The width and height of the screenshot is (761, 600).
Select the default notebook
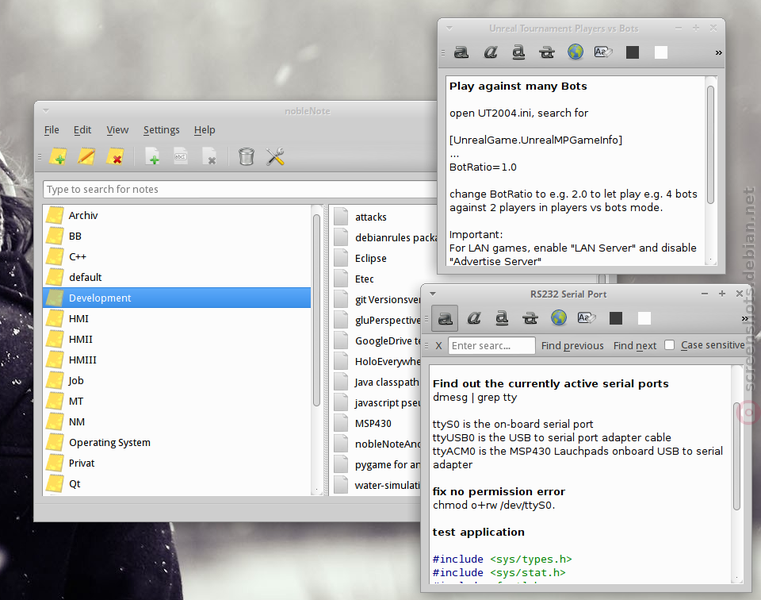pos(177,278)
